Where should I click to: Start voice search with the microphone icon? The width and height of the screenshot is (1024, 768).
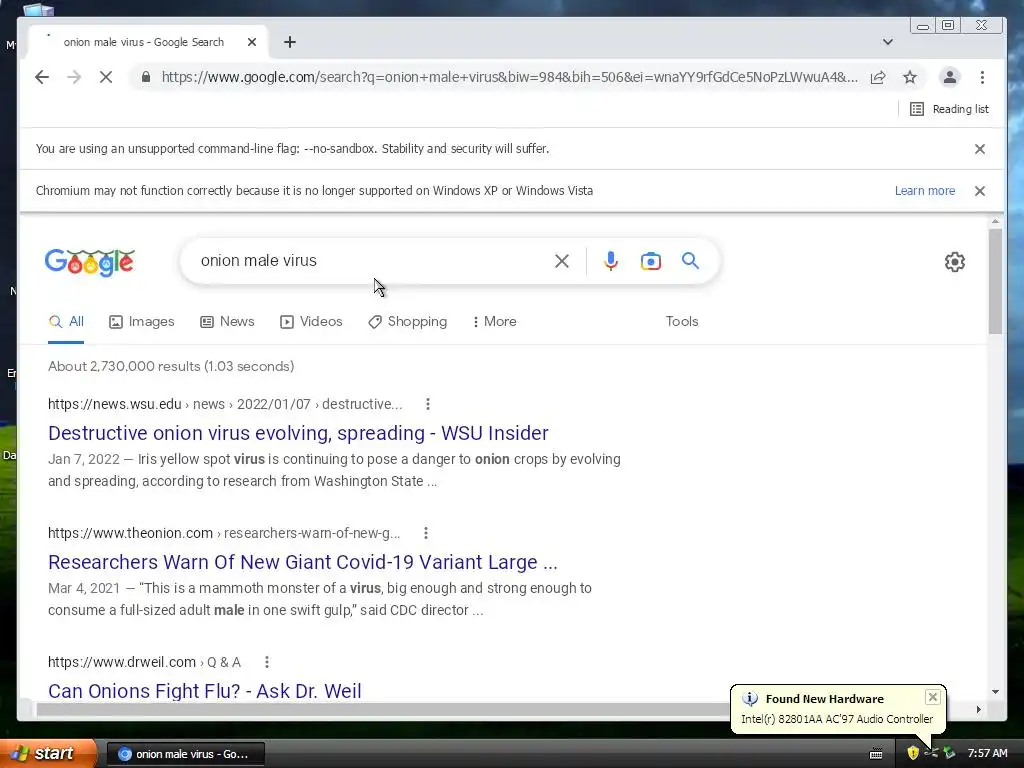[x=611, y=261]
